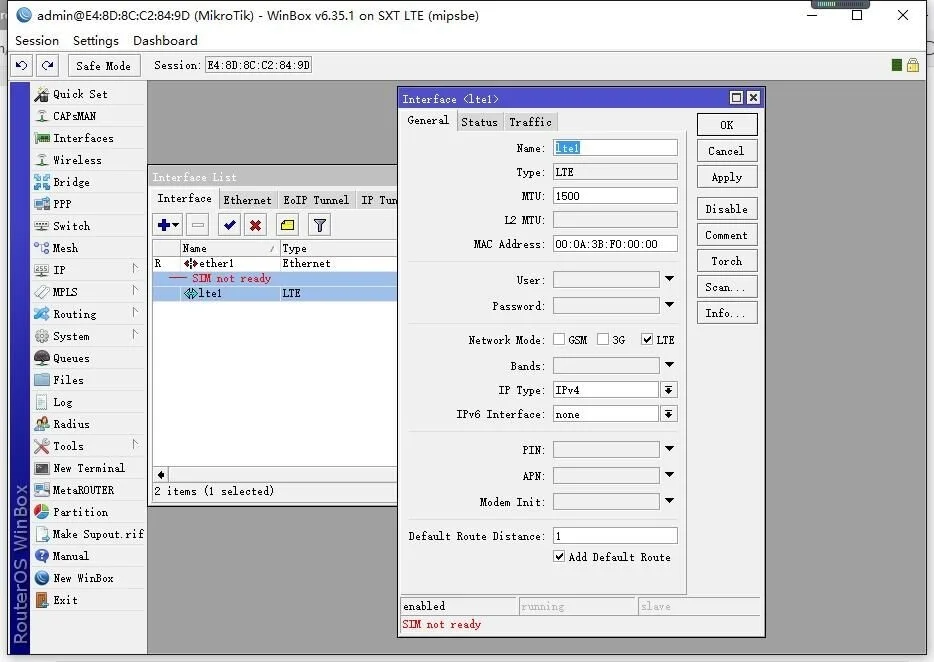Open the Dashboard menu

(x=165, y=41)
